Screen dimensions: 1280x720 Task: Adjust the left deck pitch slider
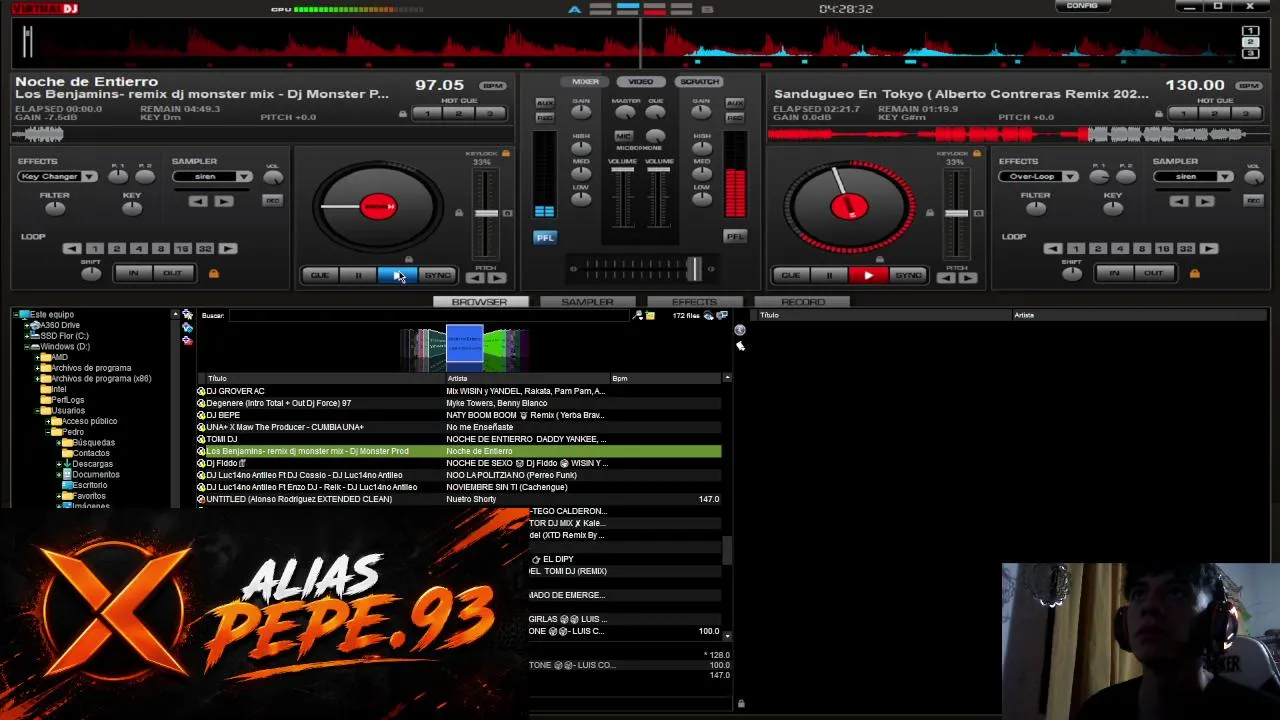click(486, 213)
